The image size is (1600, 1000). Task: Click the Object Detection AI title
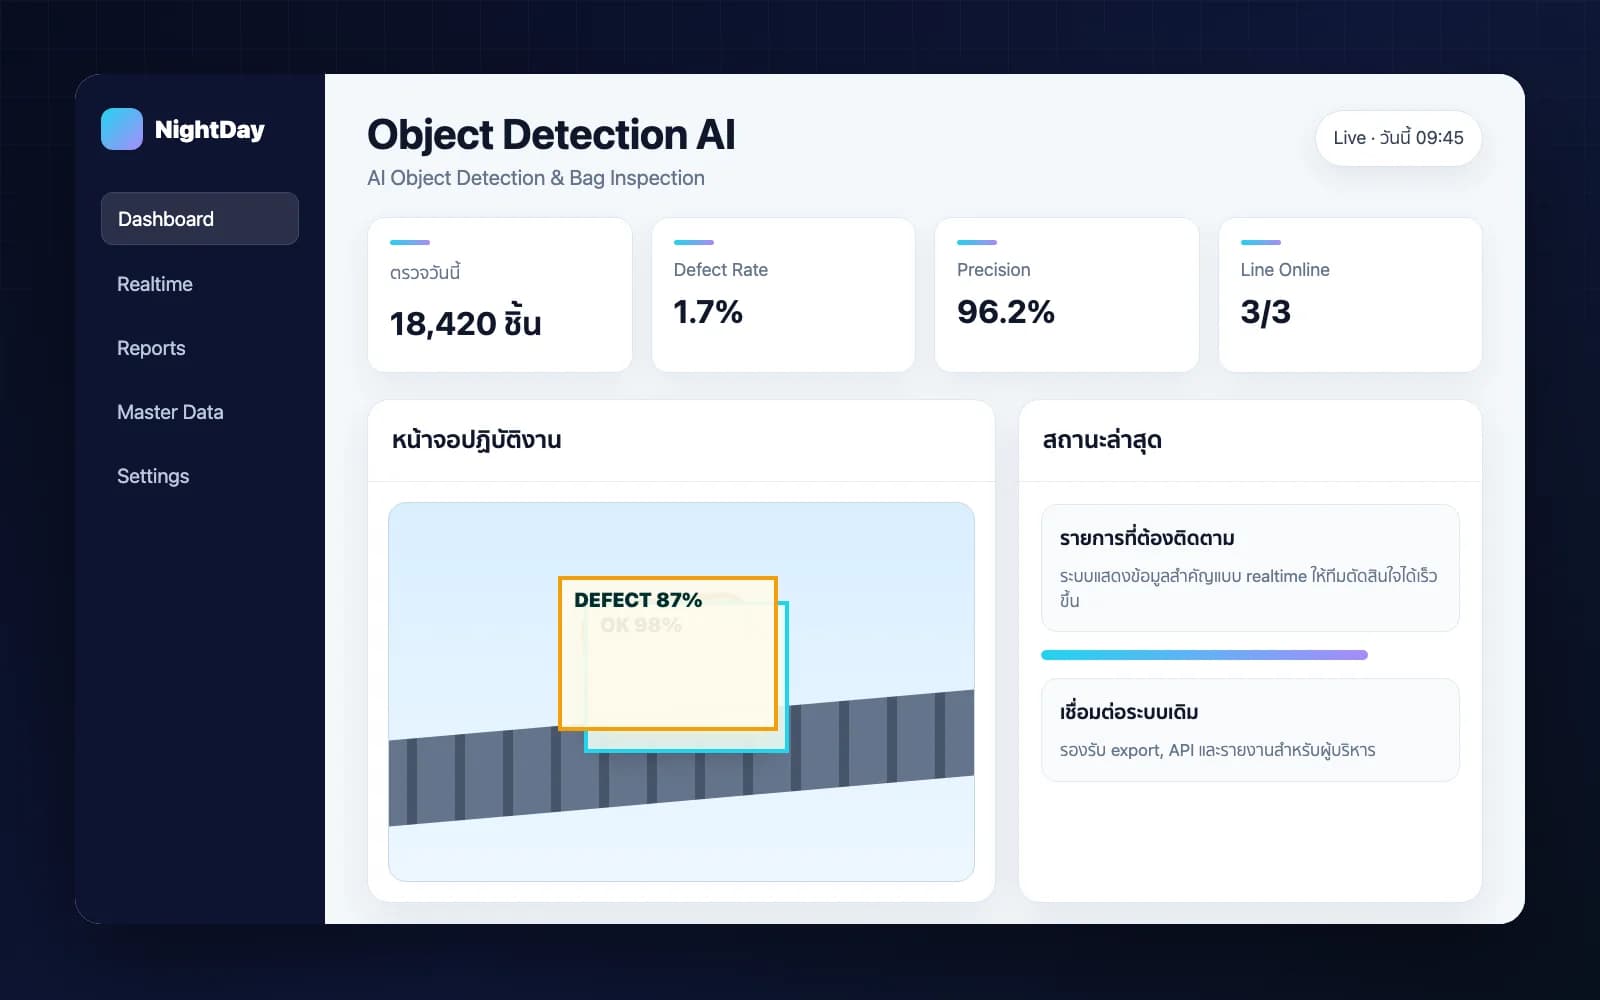(x=551, y=135)
